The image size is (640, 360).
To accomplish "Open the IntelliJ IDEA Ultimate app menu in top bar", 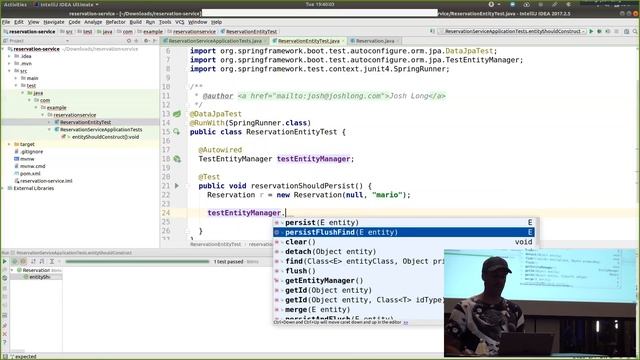I will (x=66, y=4).
